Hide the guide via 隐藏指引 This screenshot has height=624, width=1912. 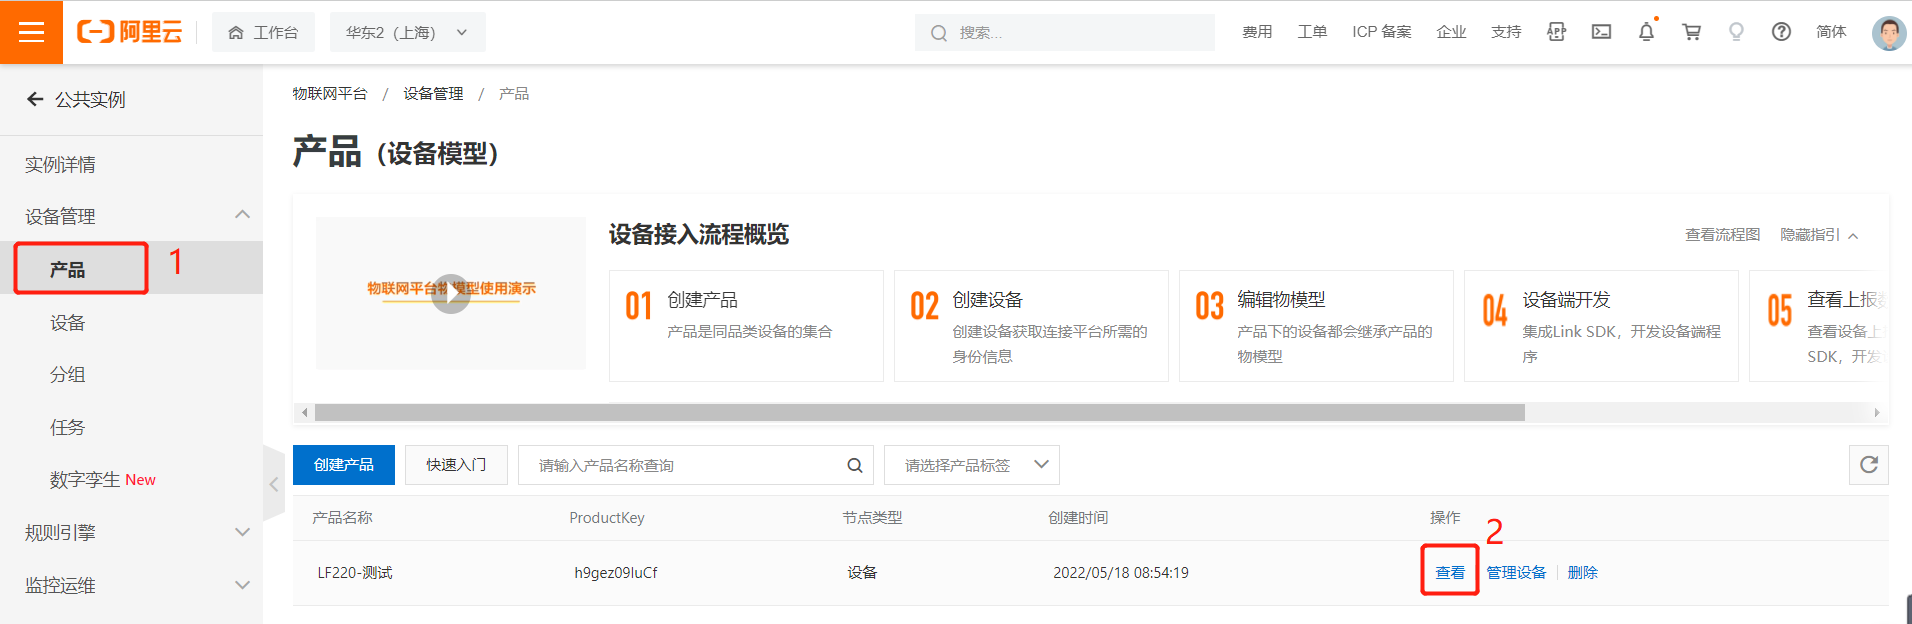tap(1818, 235)
